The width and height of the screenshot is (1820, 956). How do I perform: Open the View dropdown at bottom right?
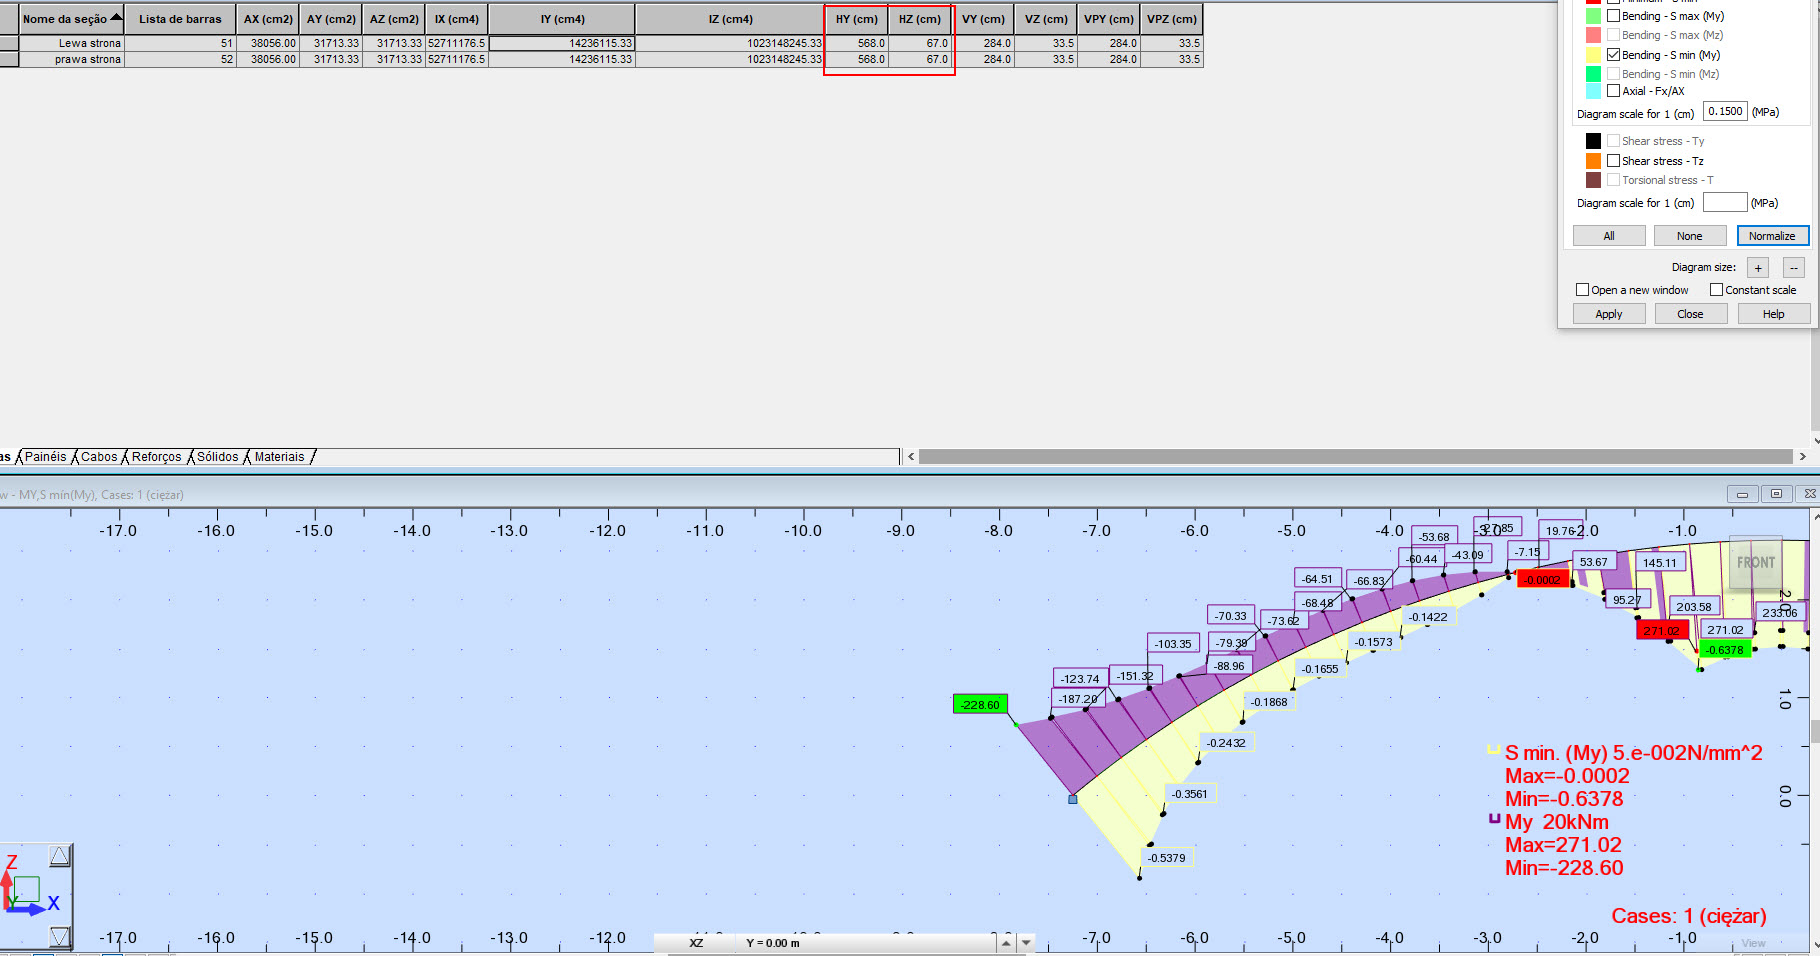1753,943
